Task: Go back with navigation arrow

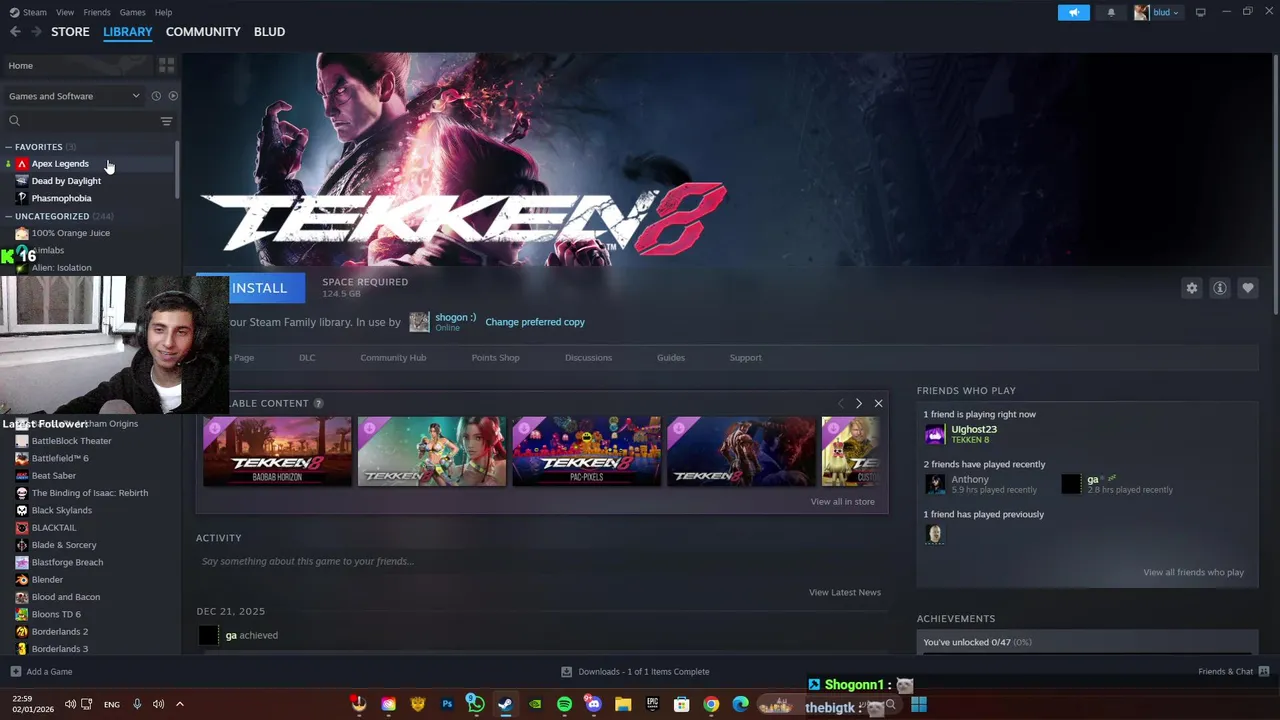Action: pyautogui.click(x=15, y=32)
